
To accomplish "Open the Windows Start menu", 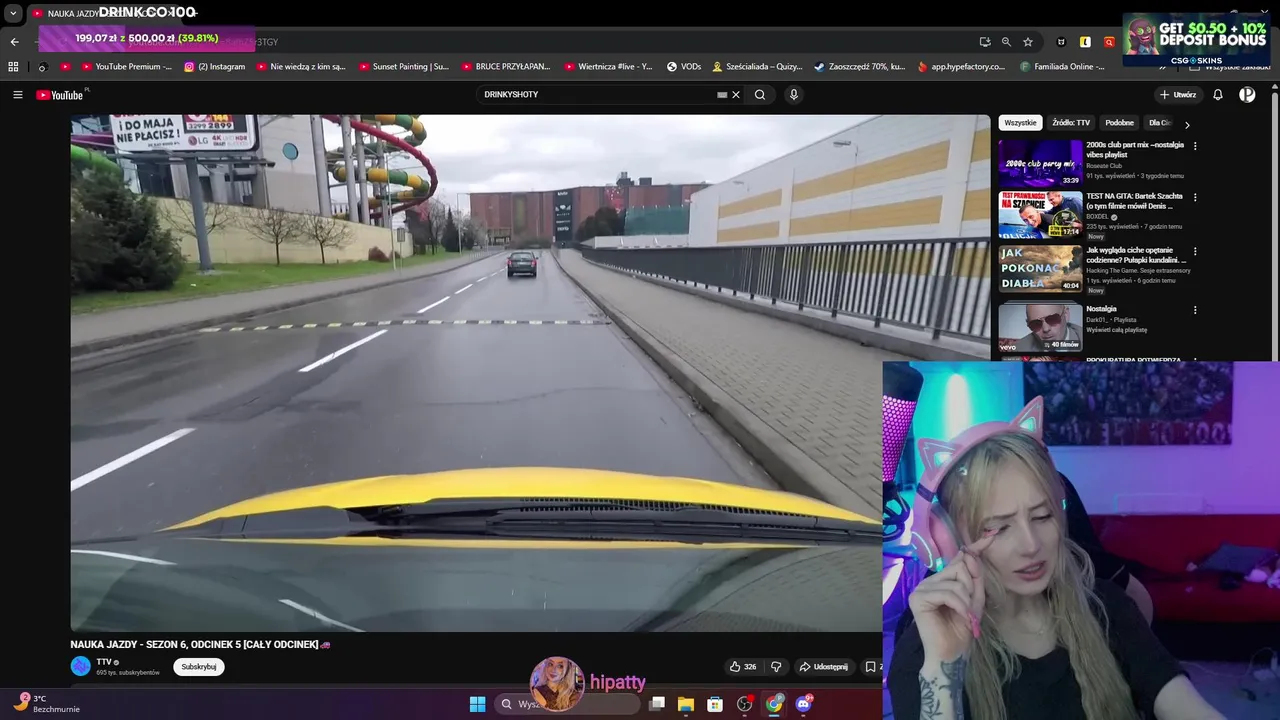I will (477, 704).
